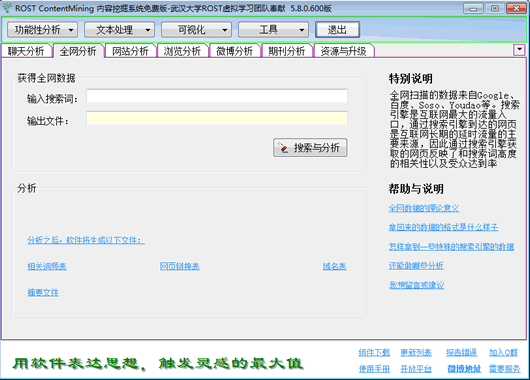Focus the 输出文件 path field

point(217,118)
